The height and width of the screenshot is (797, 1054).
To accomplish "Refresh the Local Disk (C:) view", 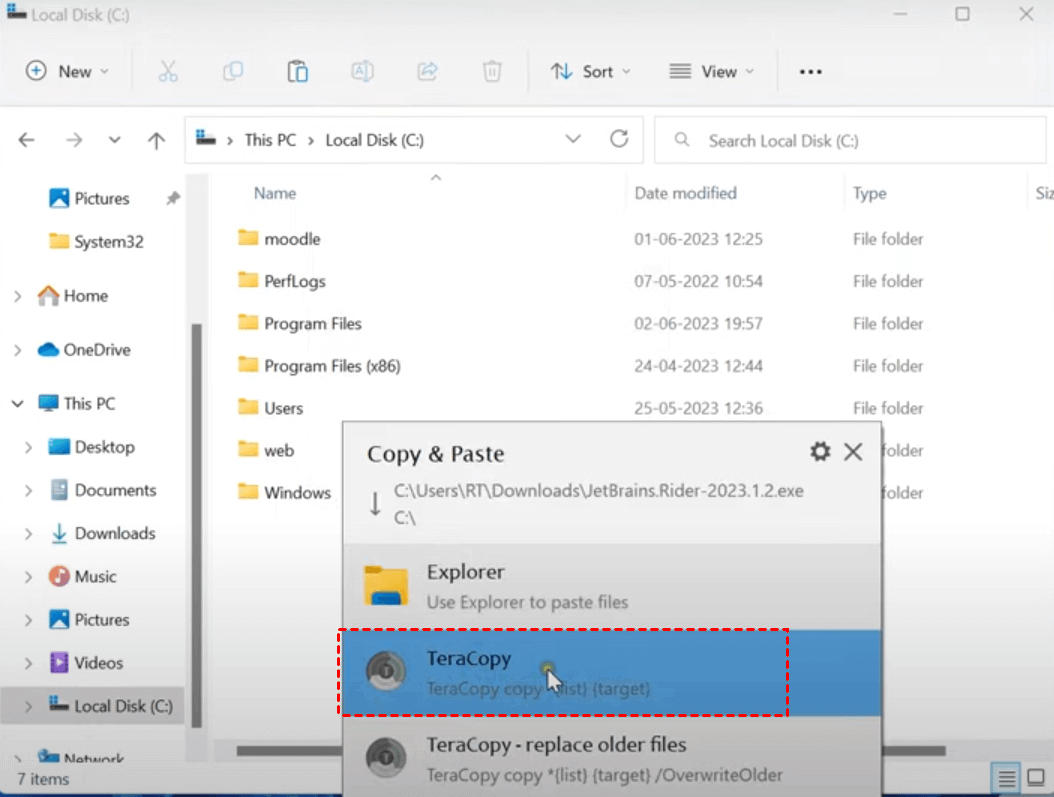I will 619,139.
